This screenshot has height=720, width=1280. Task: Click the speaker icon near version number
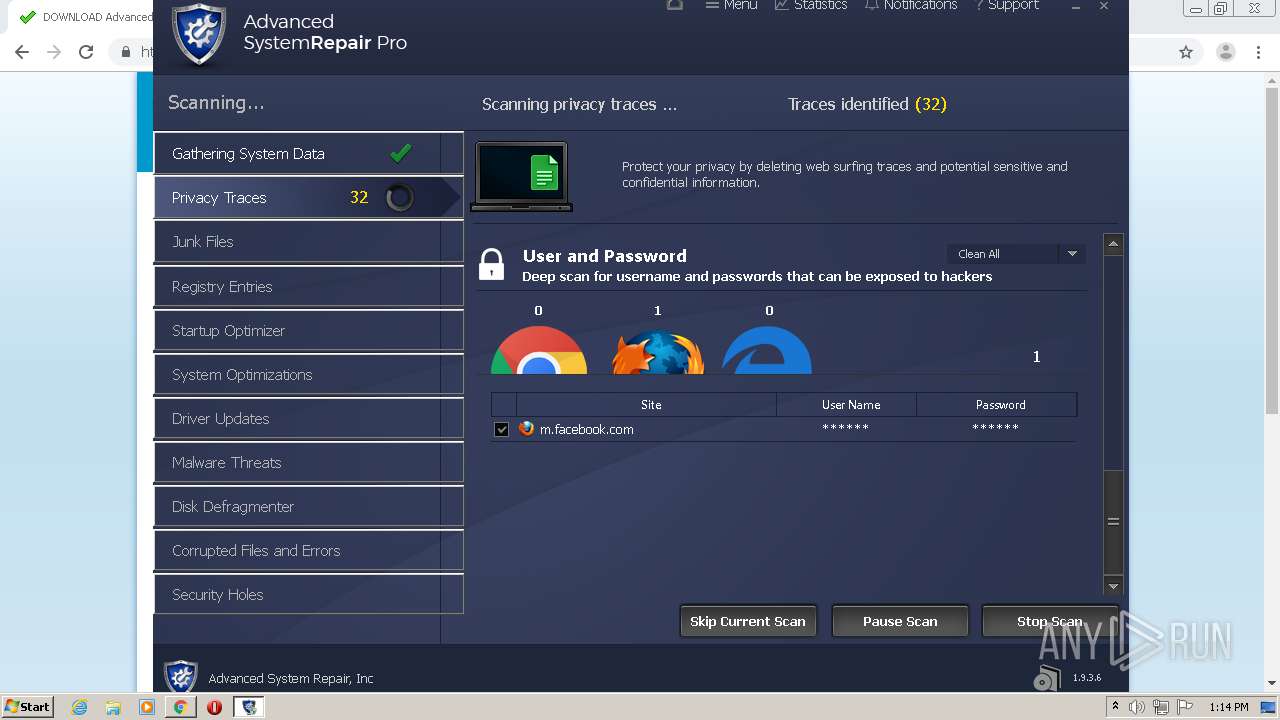[x=1046, y=678]
